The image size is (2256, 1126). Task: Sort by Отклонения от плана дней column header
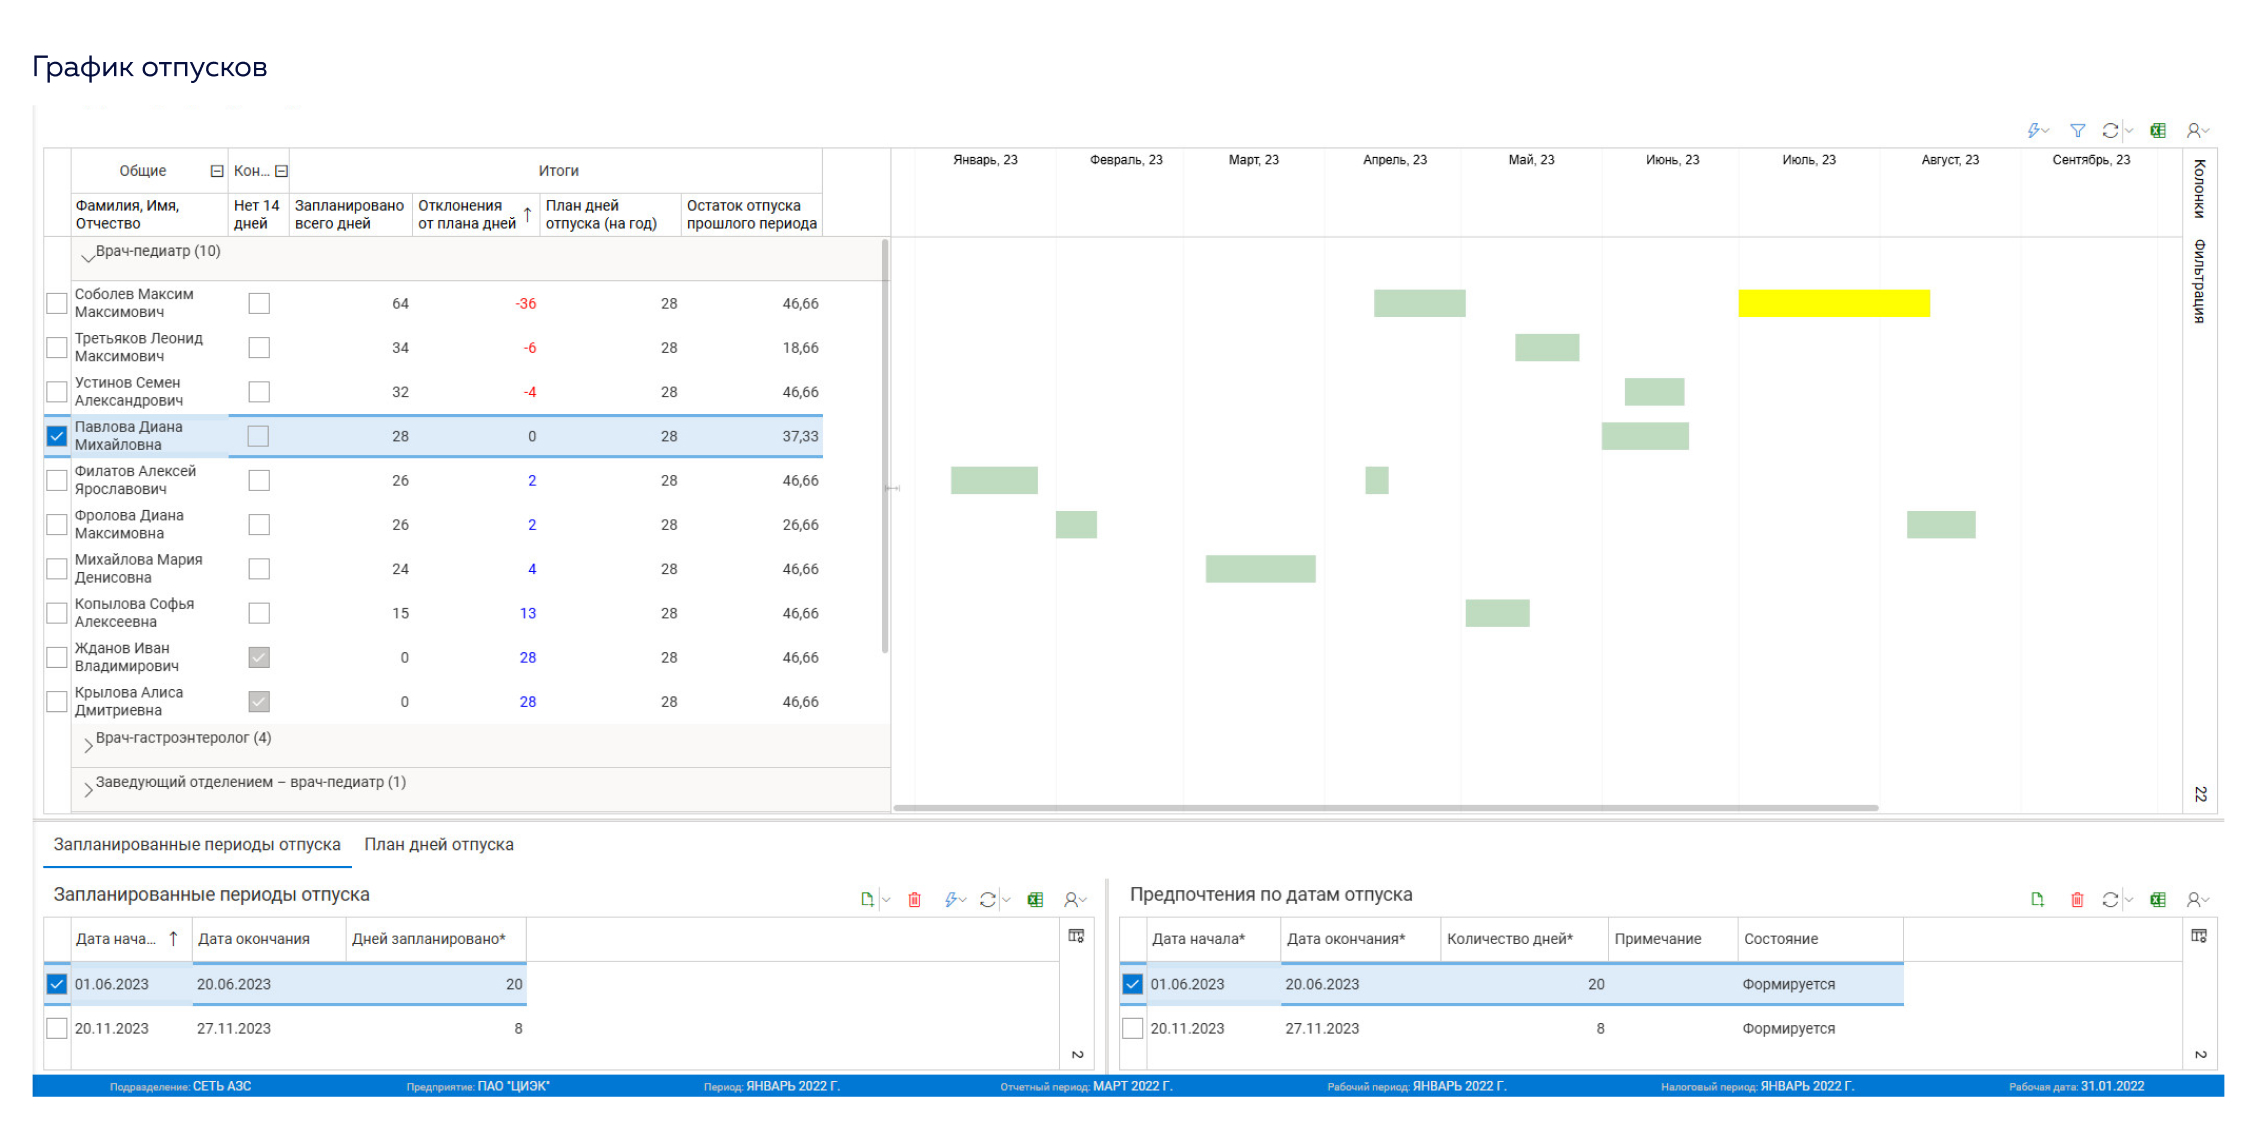click(467, 214)
